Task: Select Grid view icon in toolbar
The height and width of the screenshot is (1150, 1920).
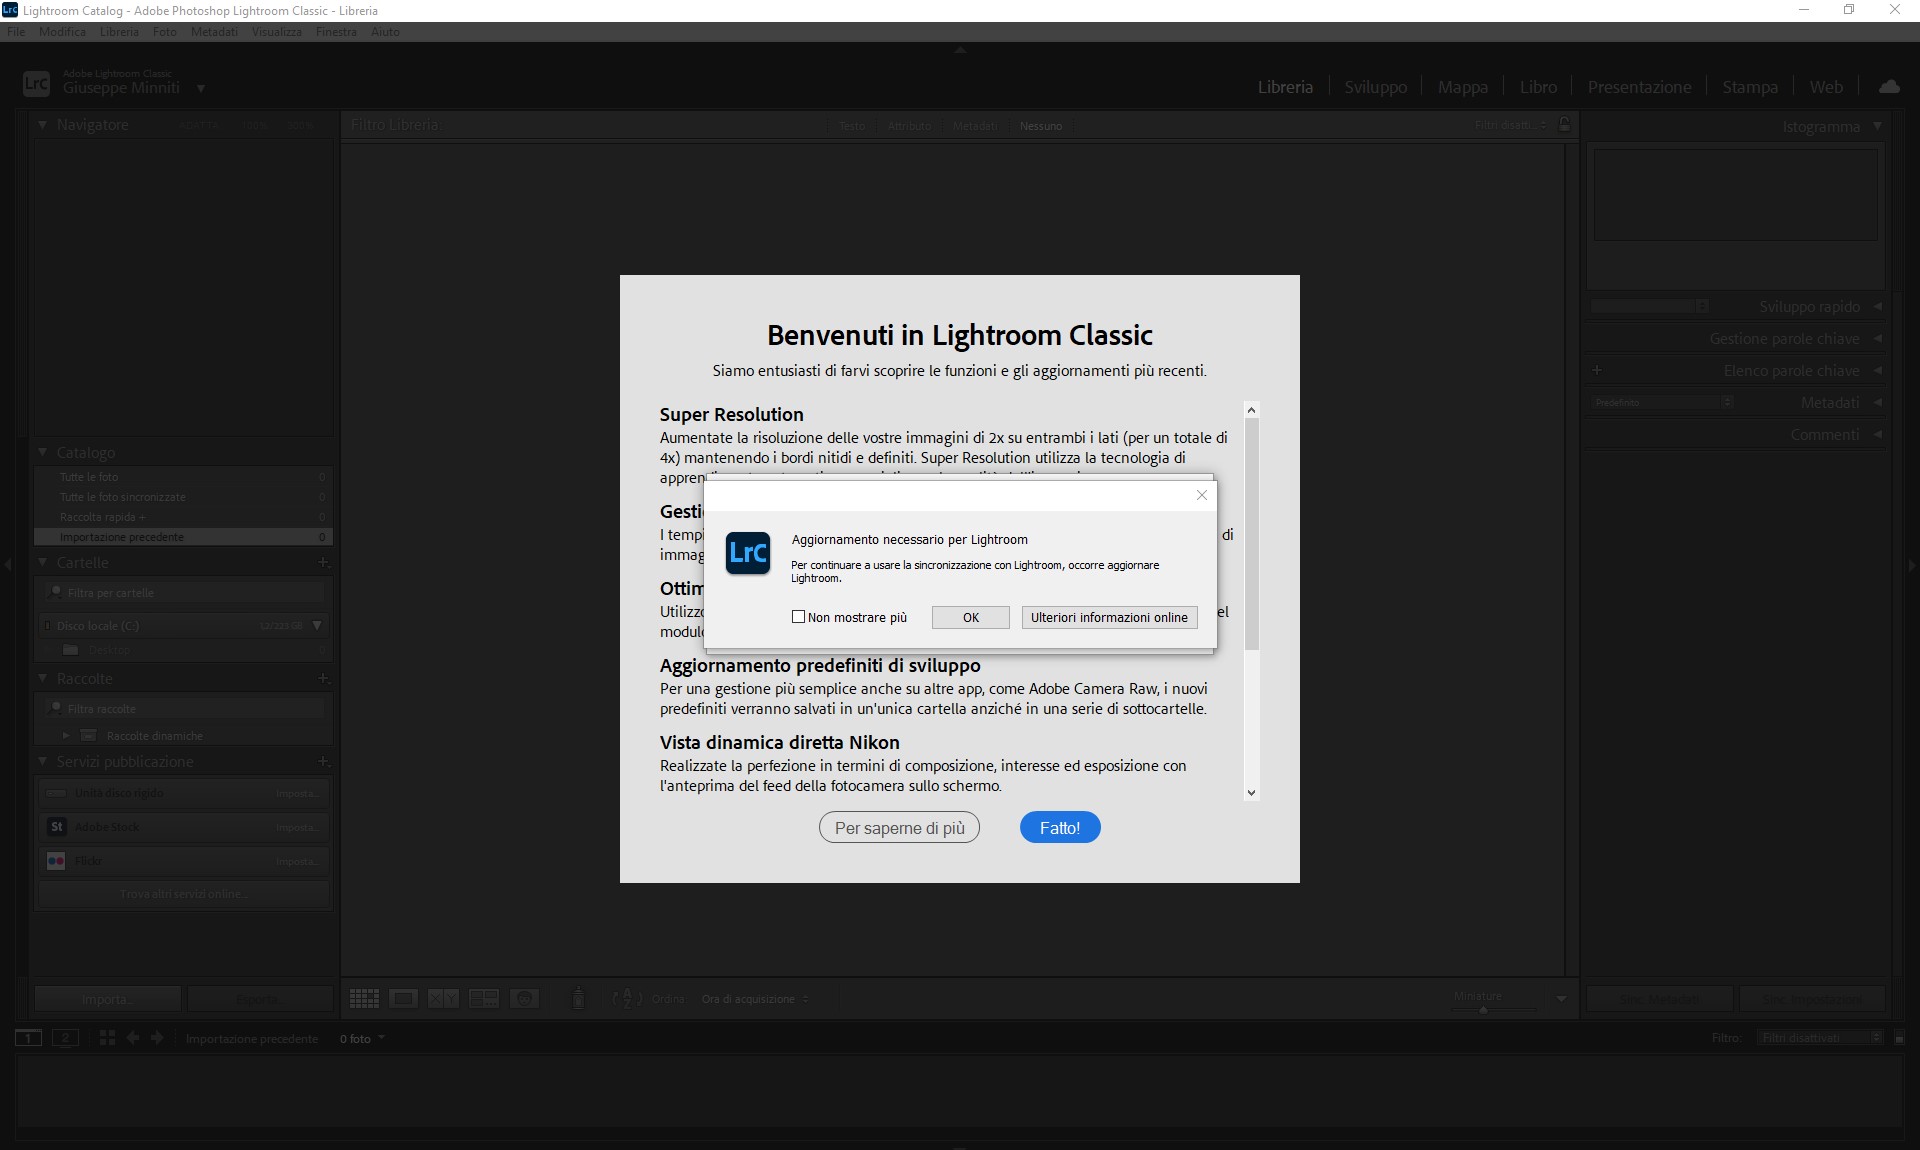Action: pos(364,998)
